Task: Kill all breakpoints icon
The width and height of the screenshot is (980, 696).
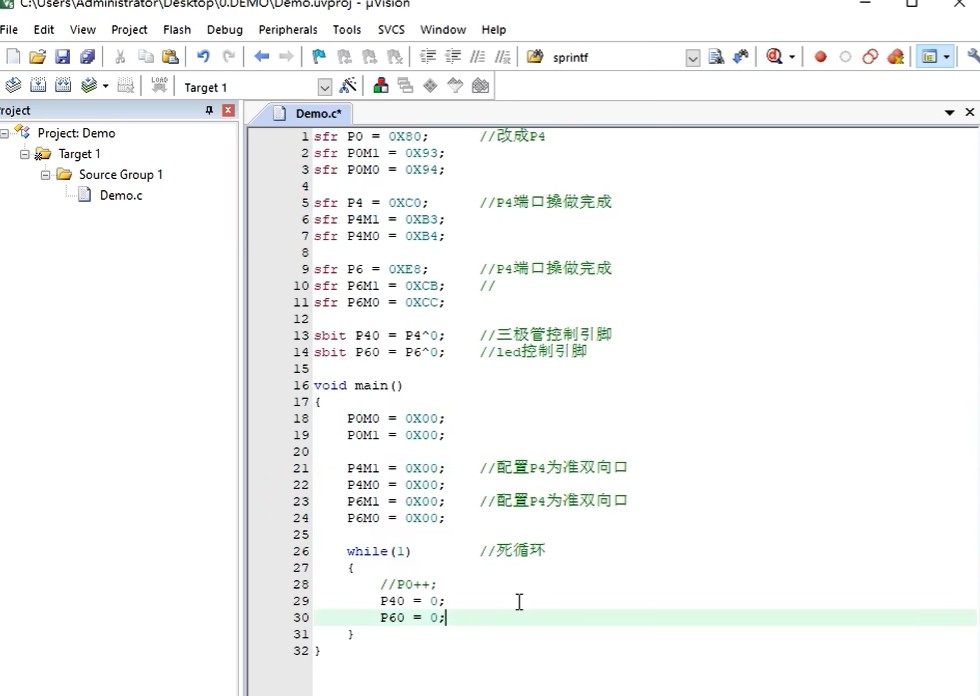Action: (x=896, y=57)
